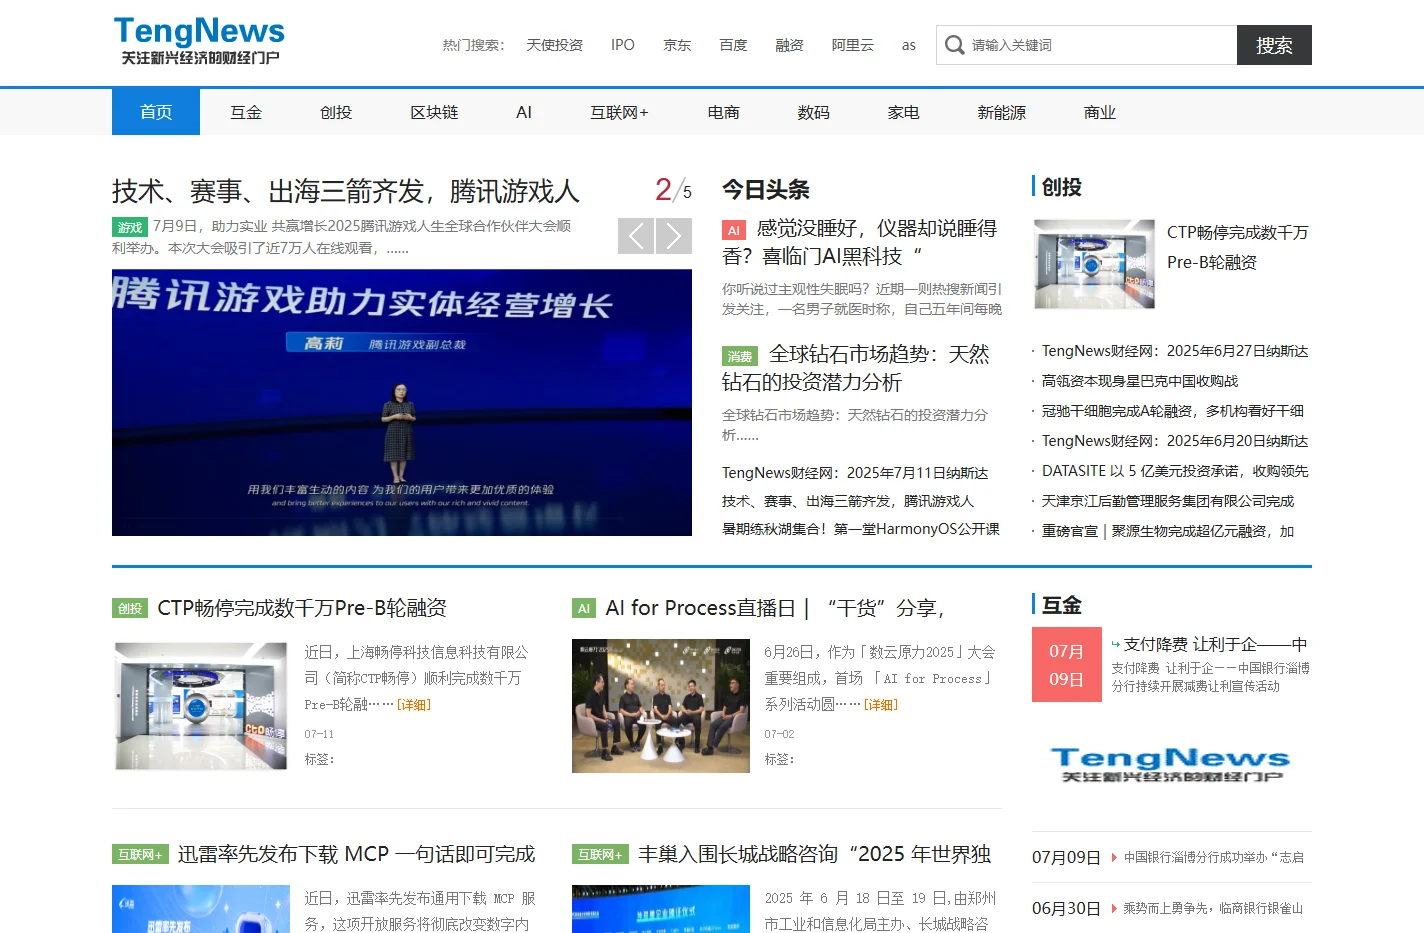Open the link 暑期练秋湖集合 HarmonyOS公开课

click(861, 529)
